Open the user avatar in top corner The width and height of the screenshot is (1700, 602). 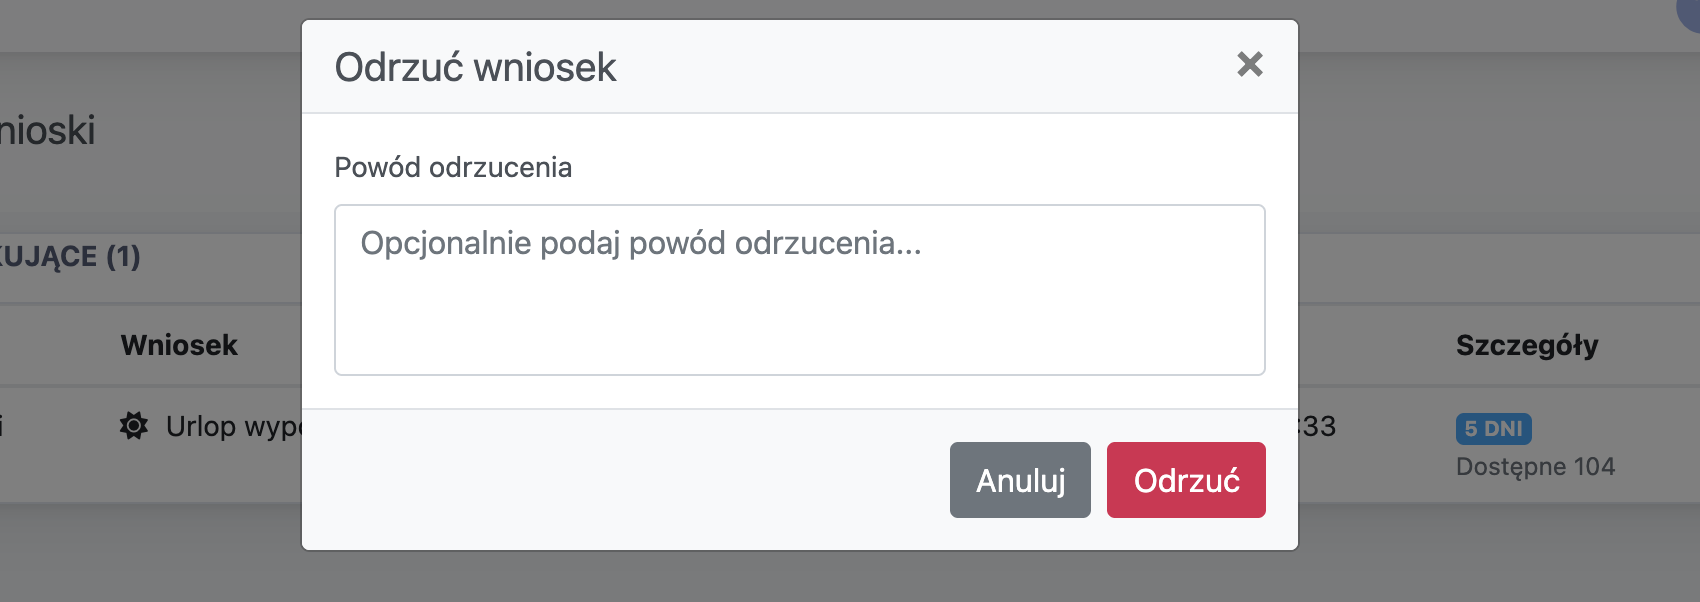tap(1690, 12)
